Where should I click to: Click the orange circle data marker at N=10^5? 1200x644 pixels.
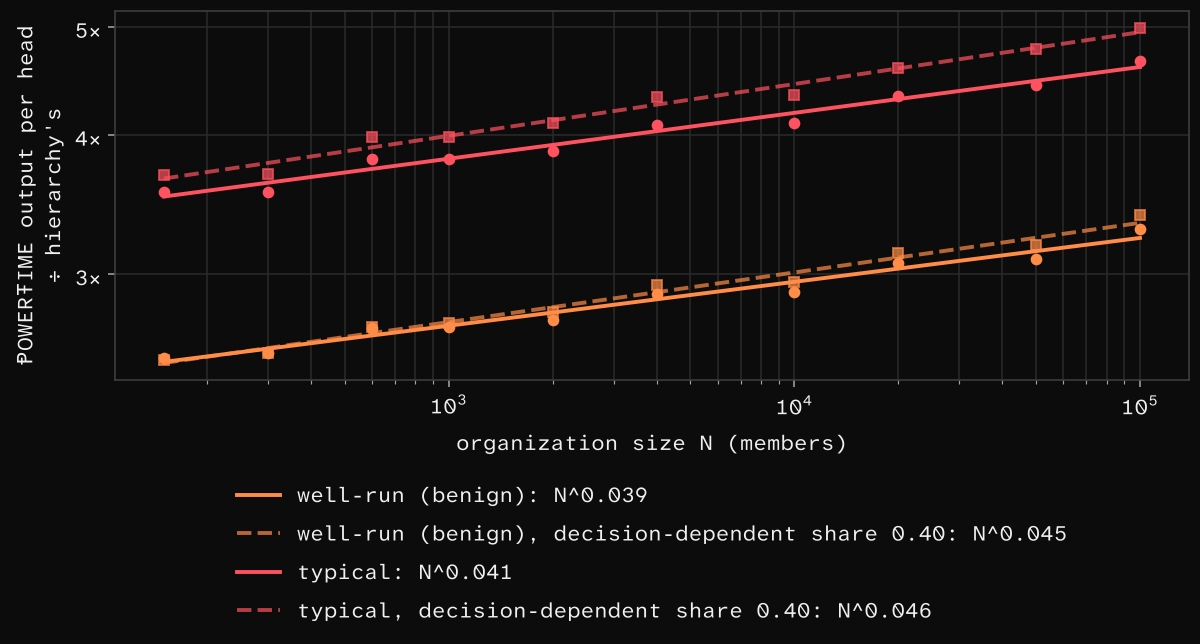coord(1140,230)
